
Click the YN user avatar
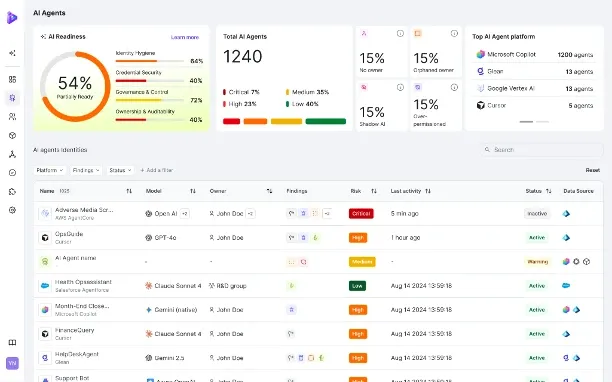pyautogui.click(x=12, y=363)
